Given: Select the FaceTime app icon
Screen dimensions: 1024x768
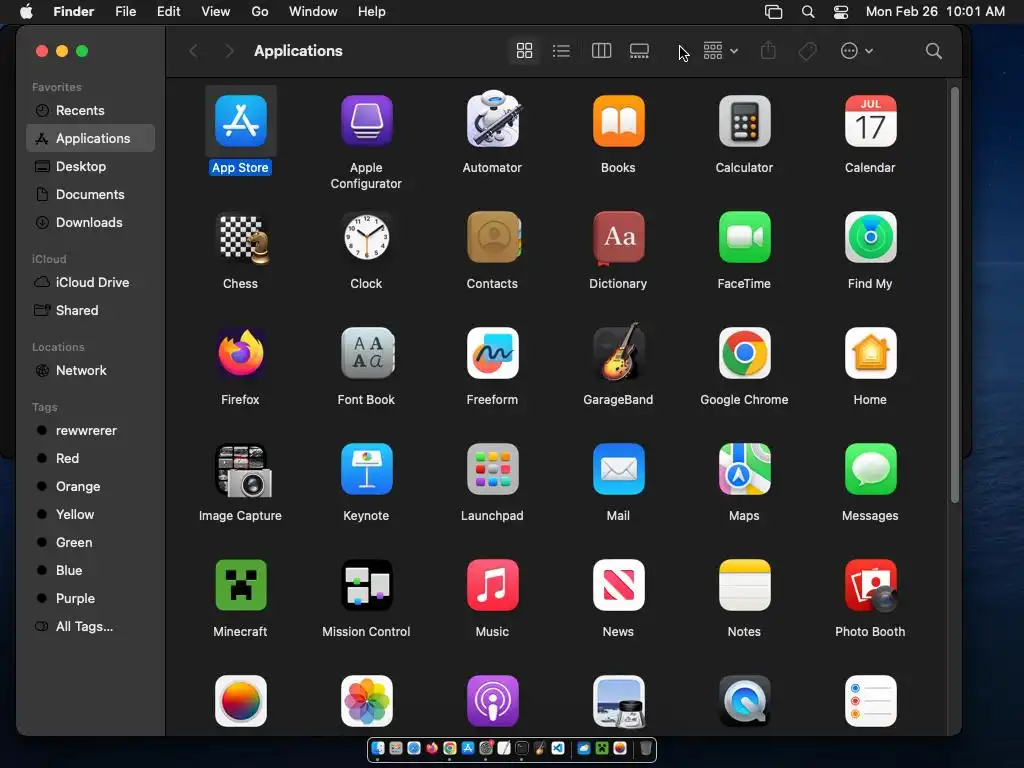Looking at the screenshot, I should pos(744,237).
